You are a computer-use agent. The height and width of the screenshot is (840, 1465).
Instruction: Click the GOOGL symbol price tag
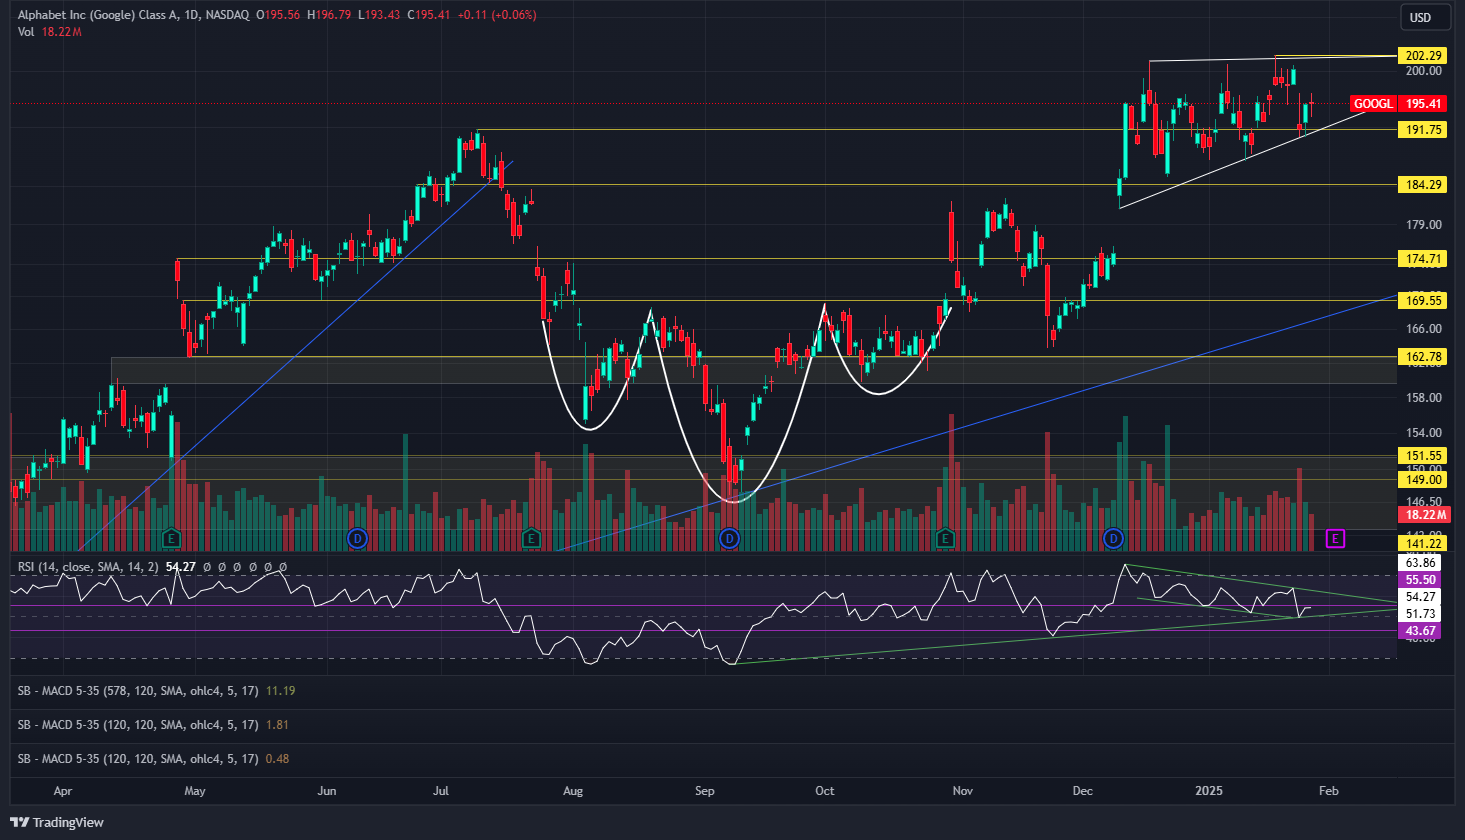[x=1373, y=104]
